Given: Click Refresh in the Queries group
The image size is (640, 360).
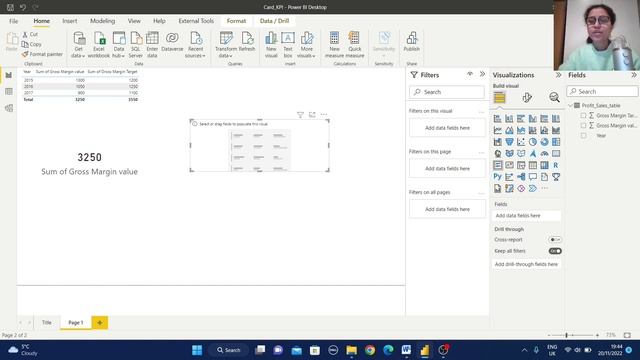Looking at the screenshot, I should 247,42.
